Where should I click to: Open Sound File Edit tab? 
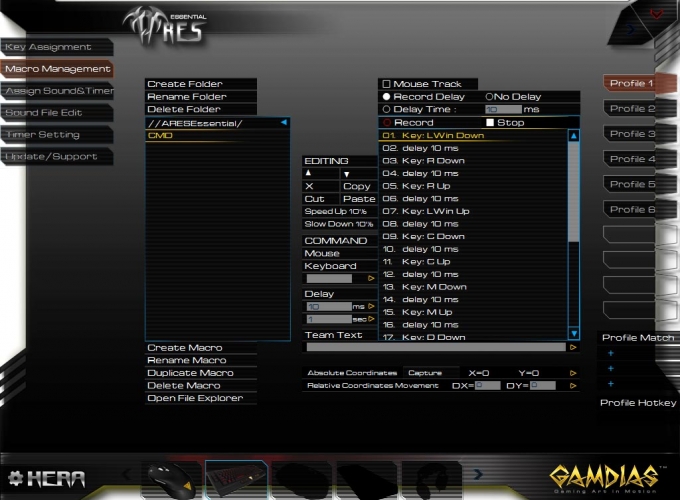click(x=57, y=112)
